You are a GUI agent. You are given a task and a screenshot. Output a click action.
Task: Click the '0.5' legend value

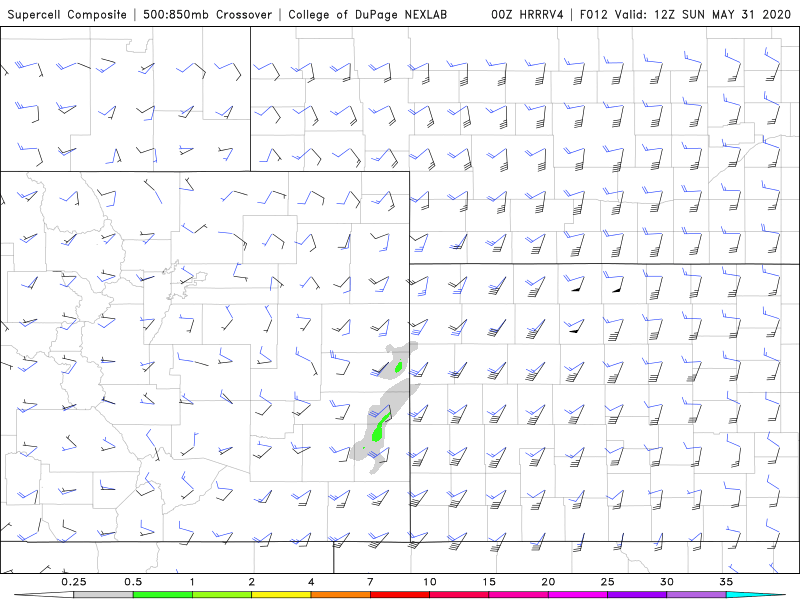133,582
